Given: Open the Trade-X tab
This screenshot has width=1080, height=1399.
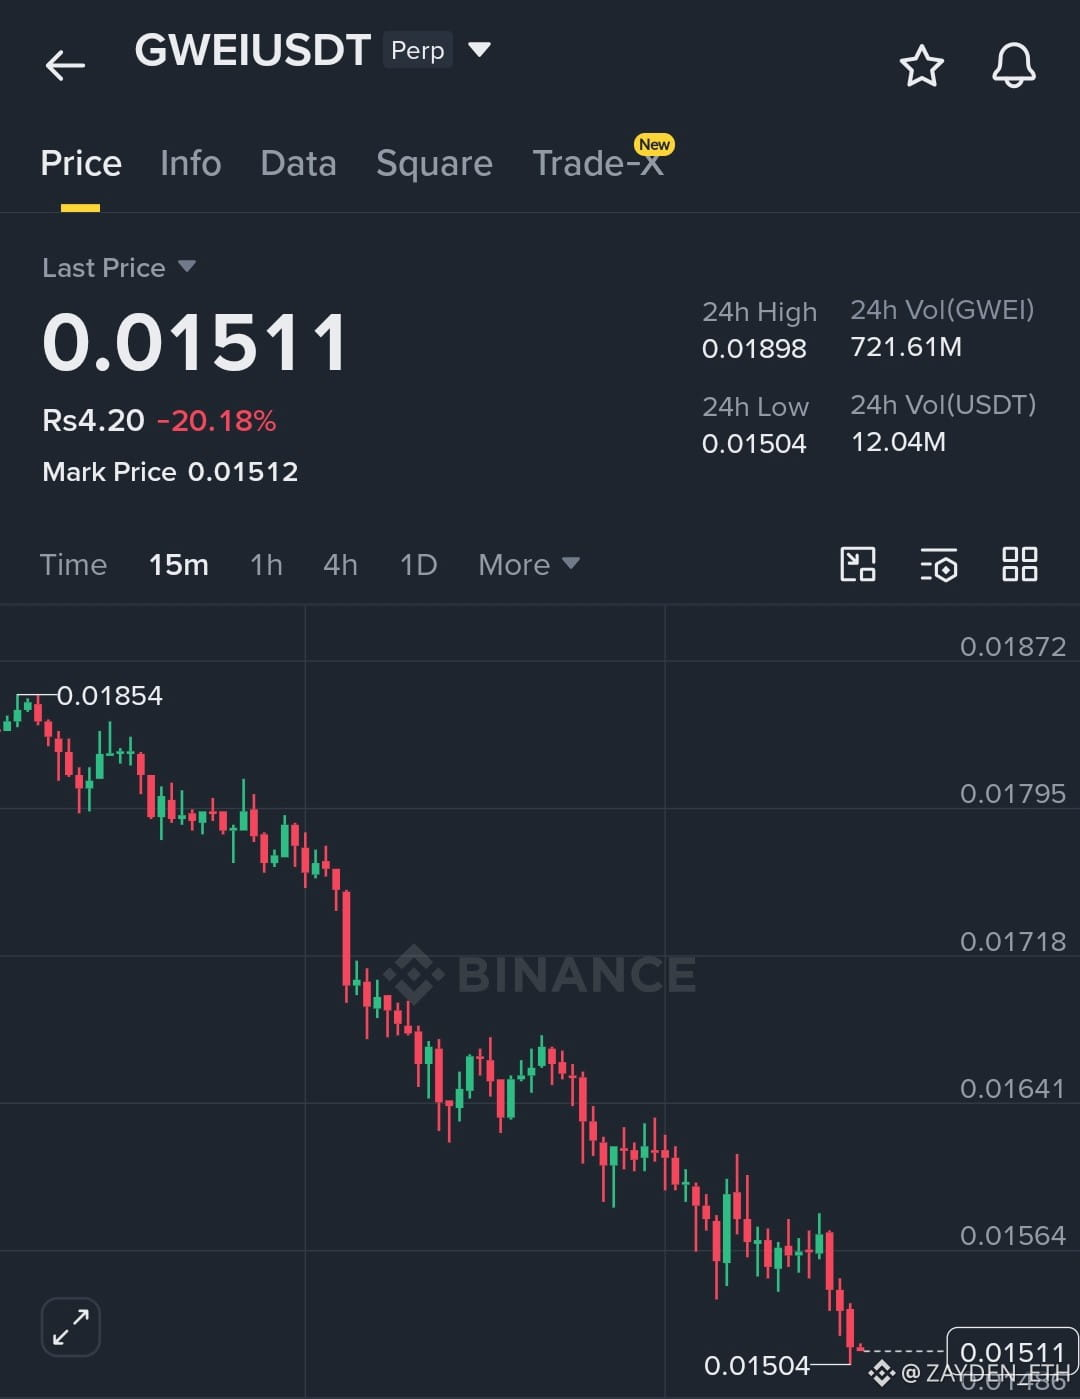Looking at the screenshot, I should click(x=598, y=163).
